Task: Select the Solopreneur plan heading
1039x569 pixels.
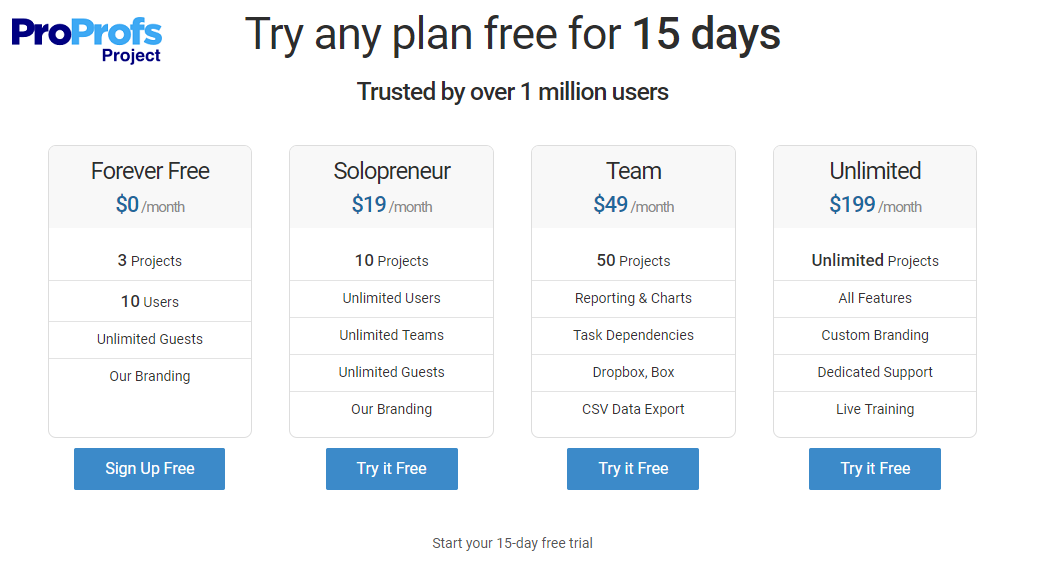Action: click(x=392, y=171)
